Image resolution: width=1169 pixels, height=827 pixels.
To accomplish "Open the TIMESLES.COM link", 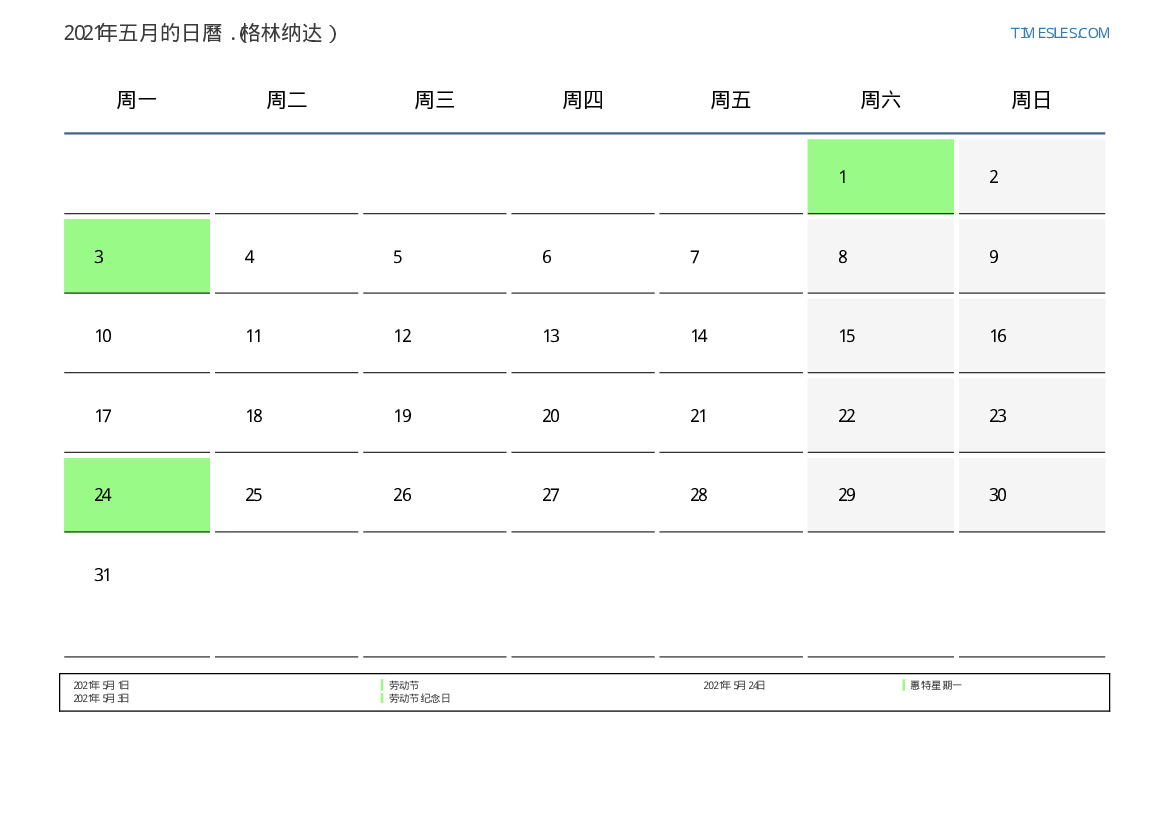I will [x=1059, y=33].
